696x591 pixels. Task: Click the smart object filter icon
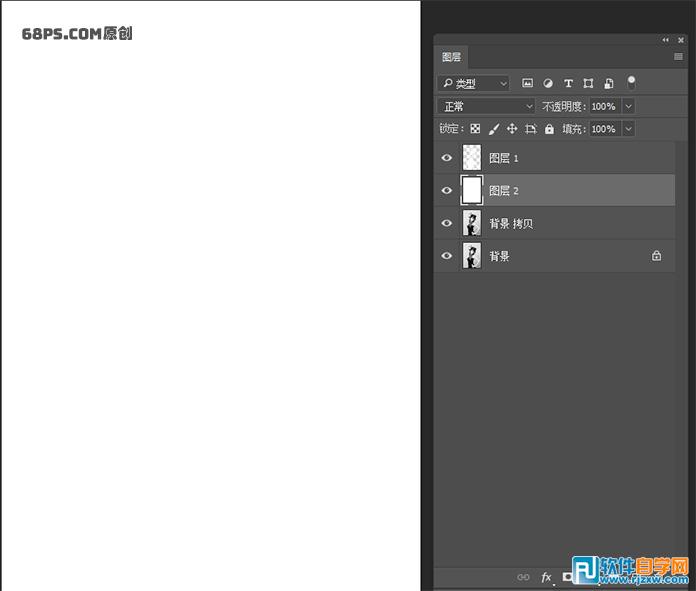point(609,83)
